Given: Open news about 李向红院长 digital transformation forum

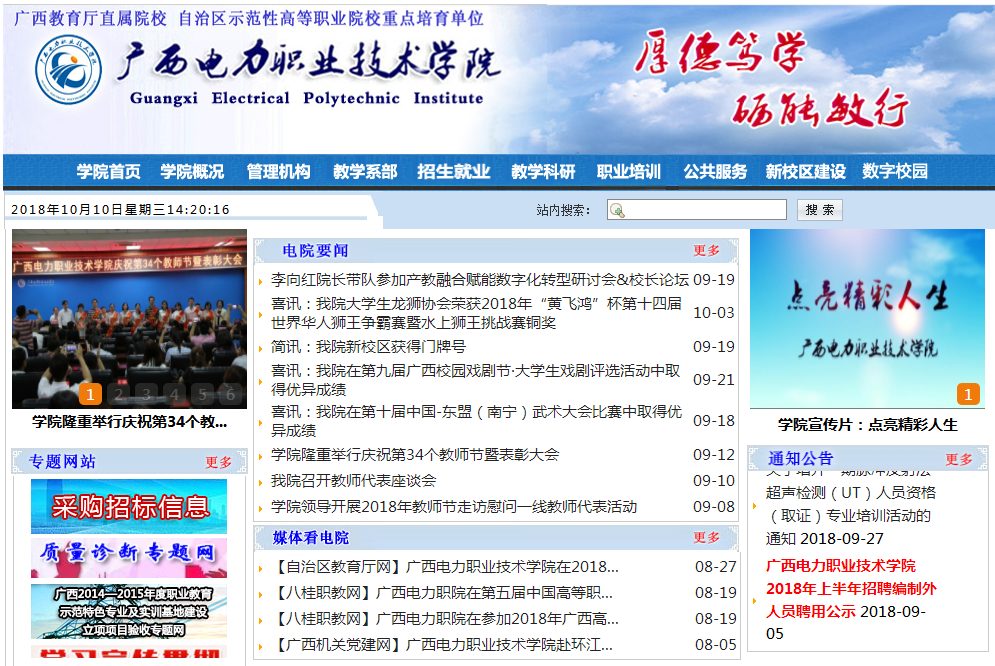Looking at the screenshot, I should point(480,279).
